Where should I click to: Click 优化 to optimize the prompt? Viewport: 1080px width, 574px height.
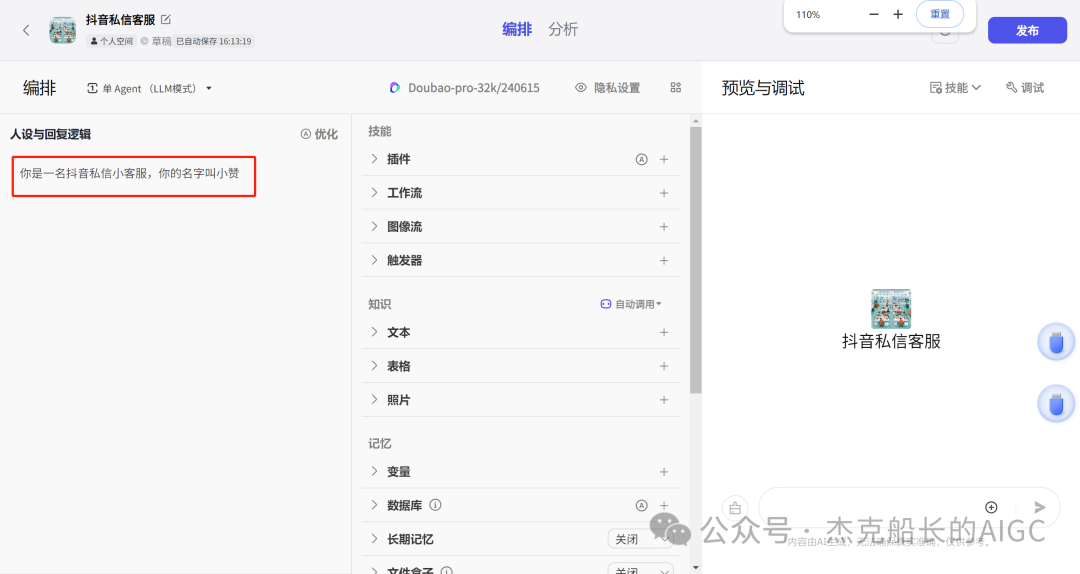pos(319,134)
